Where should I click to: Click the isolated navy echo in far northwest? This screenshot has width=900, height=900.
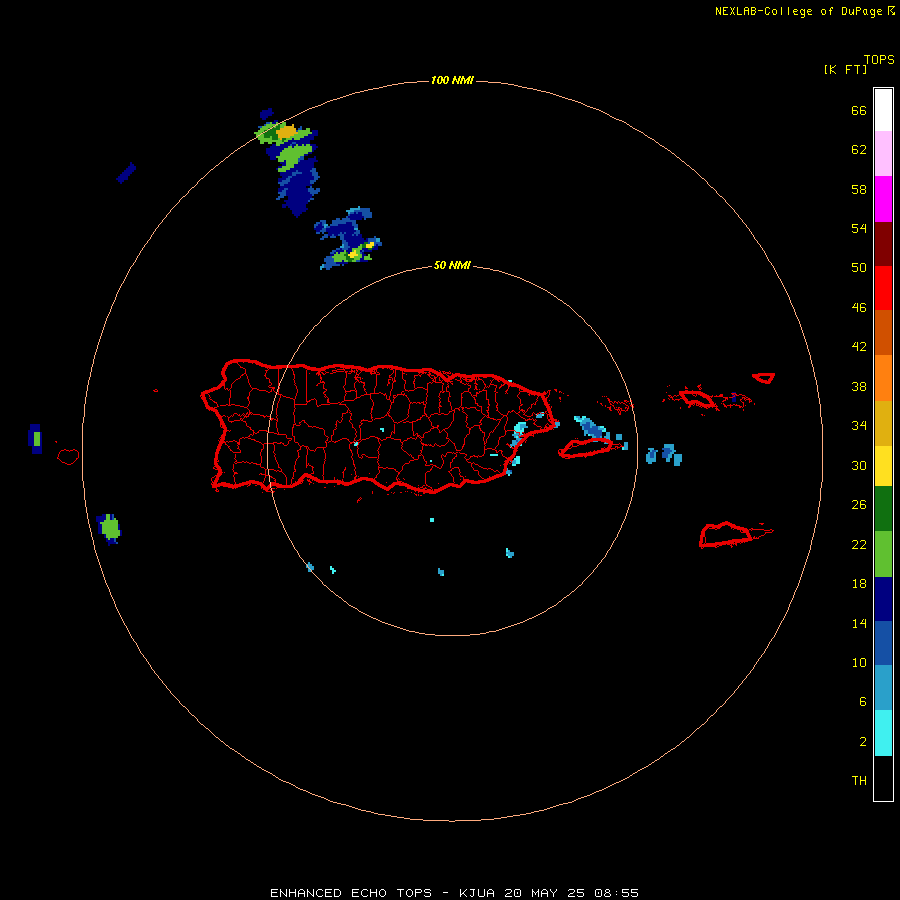126,173
